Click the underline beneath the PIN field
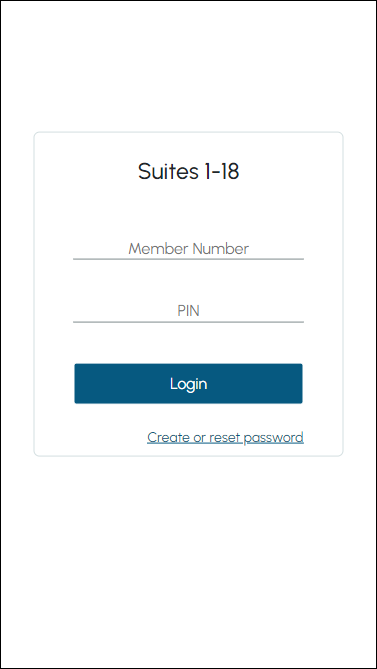The image size is (377, 669). [188, 322]
